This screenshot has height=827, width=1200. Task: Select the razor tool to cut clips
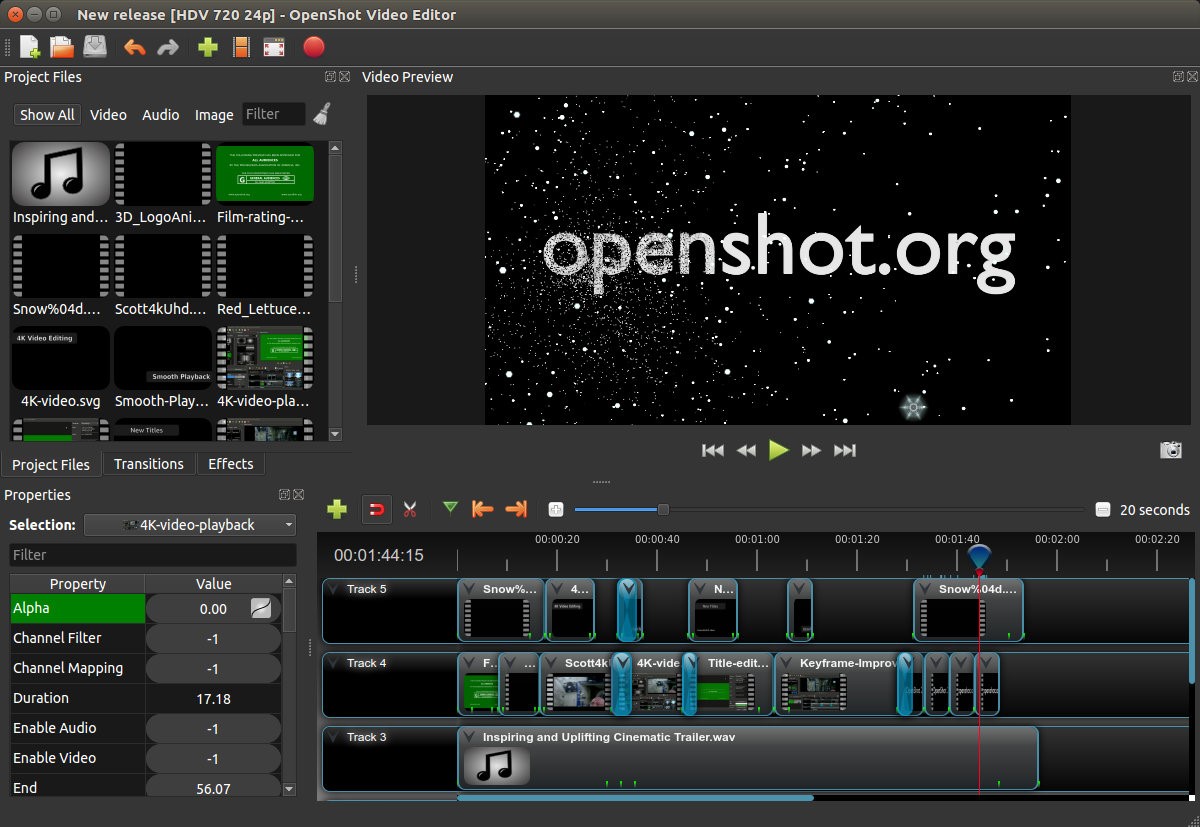point(409,509)
